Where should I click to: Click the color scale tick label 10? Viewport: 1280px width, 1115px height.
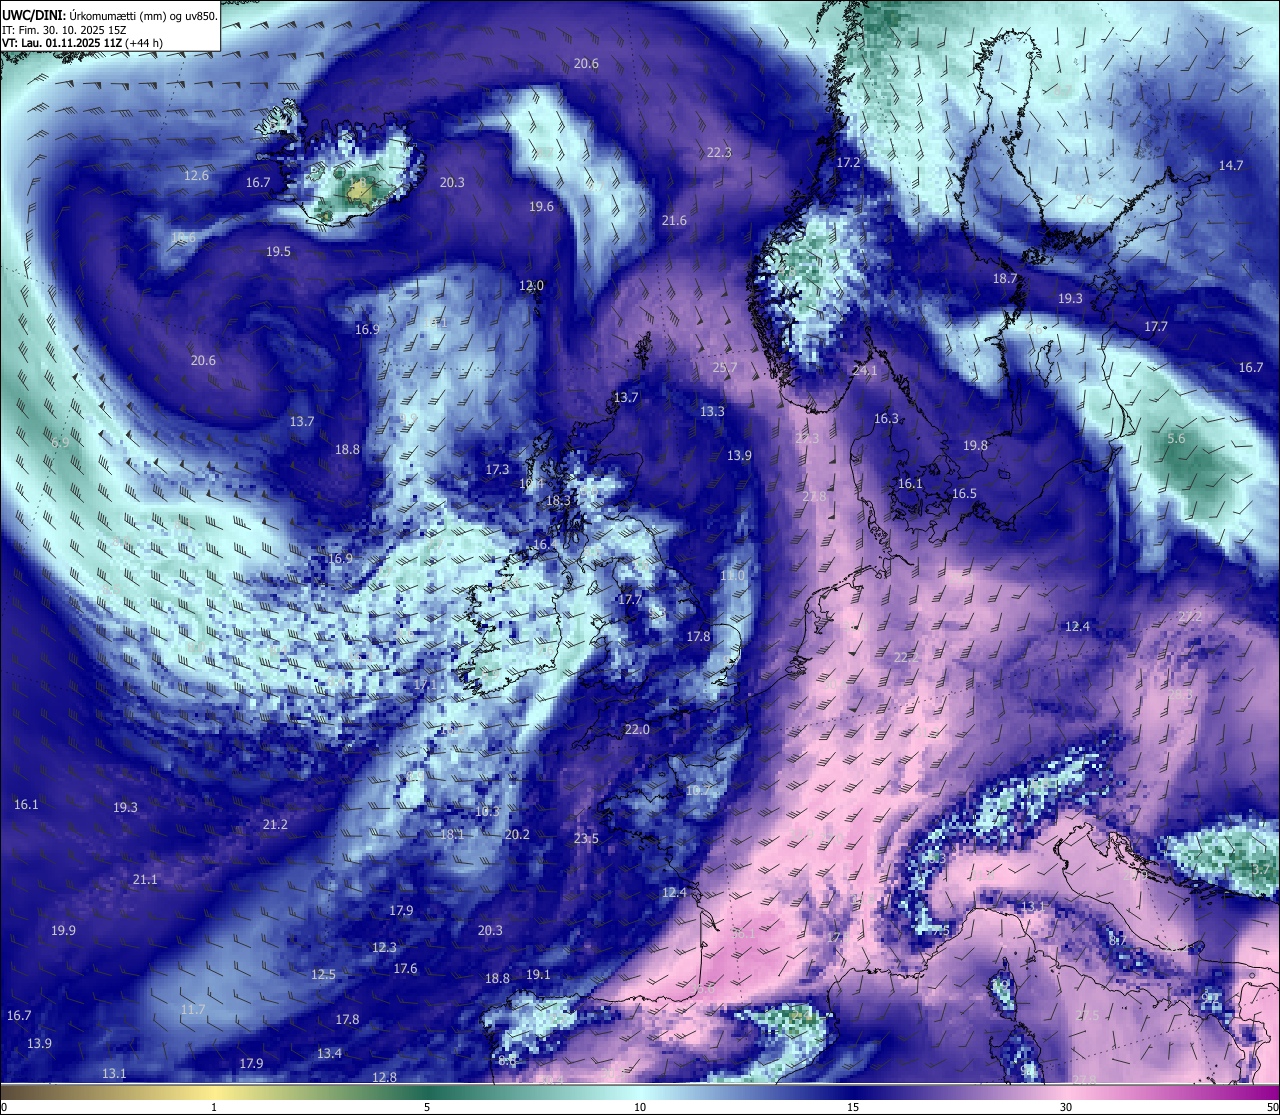click(x=640, y=1107)
